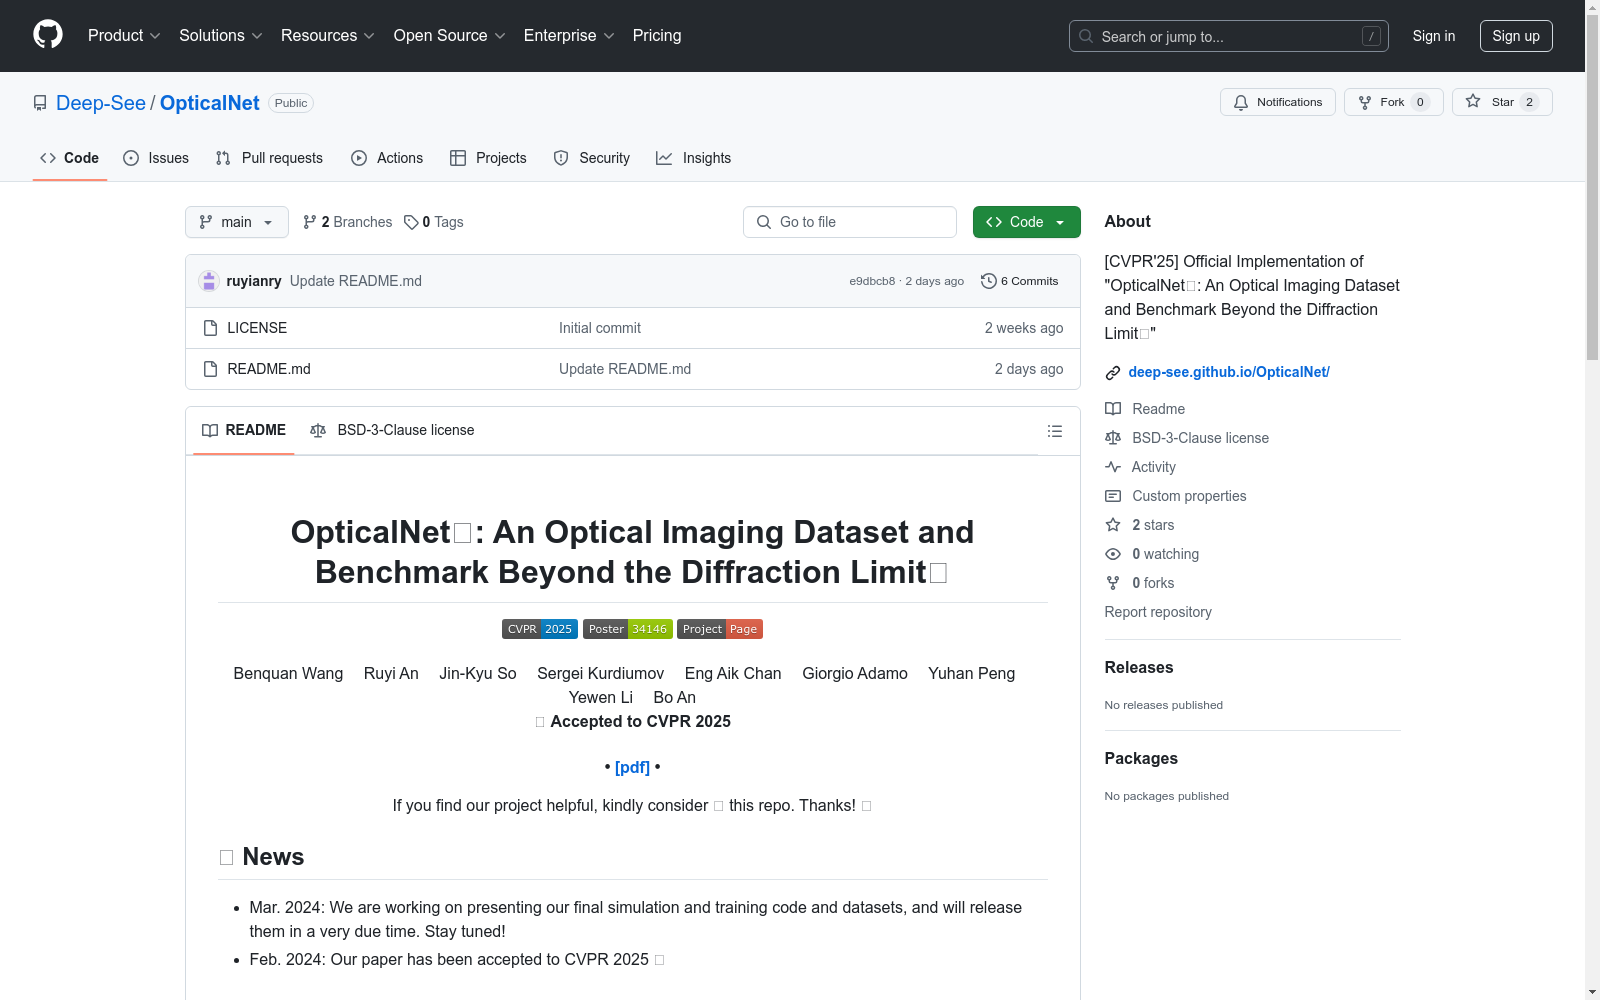Open the Pricing page

(x=657, y=36)
